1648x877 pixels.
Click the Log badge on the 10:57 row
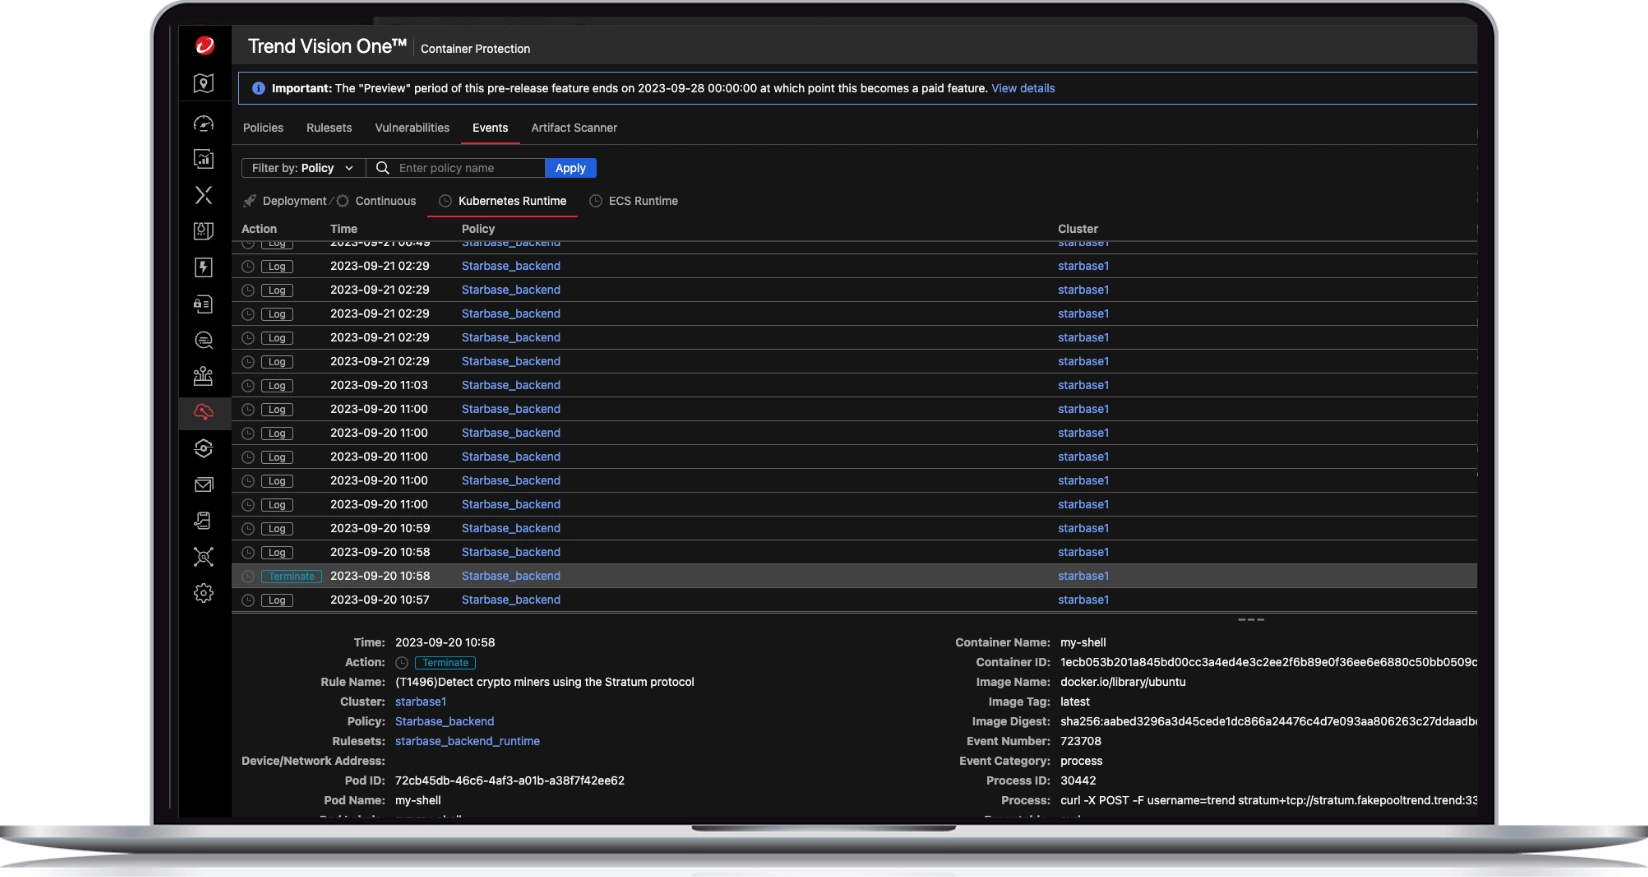(277, 600)
